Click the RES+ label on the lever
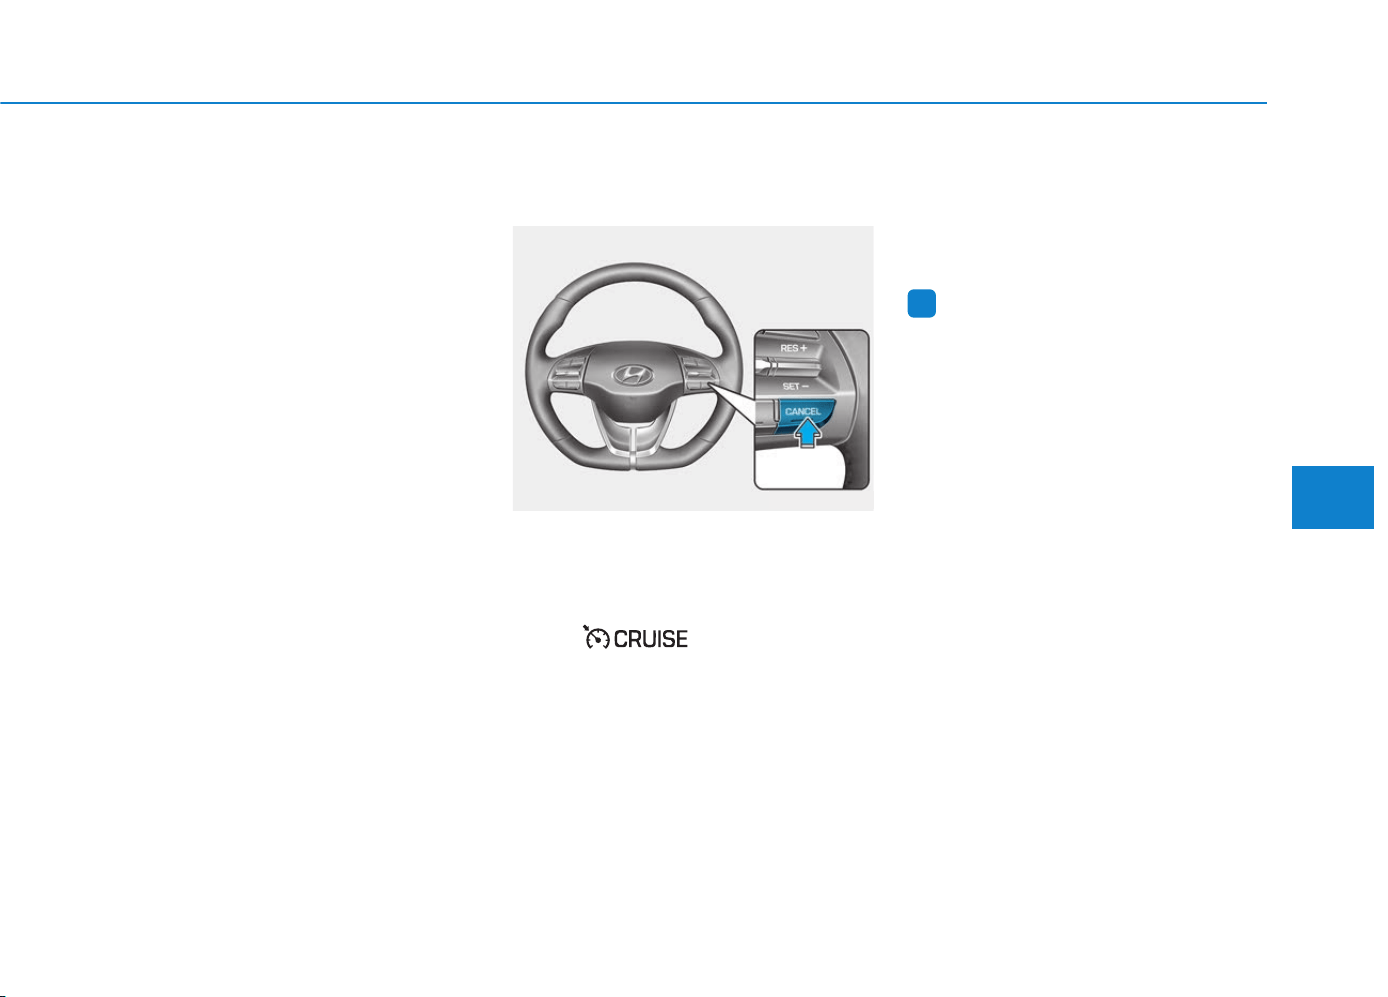Viewport: 1388px width, 997px height. click(794, 348)
